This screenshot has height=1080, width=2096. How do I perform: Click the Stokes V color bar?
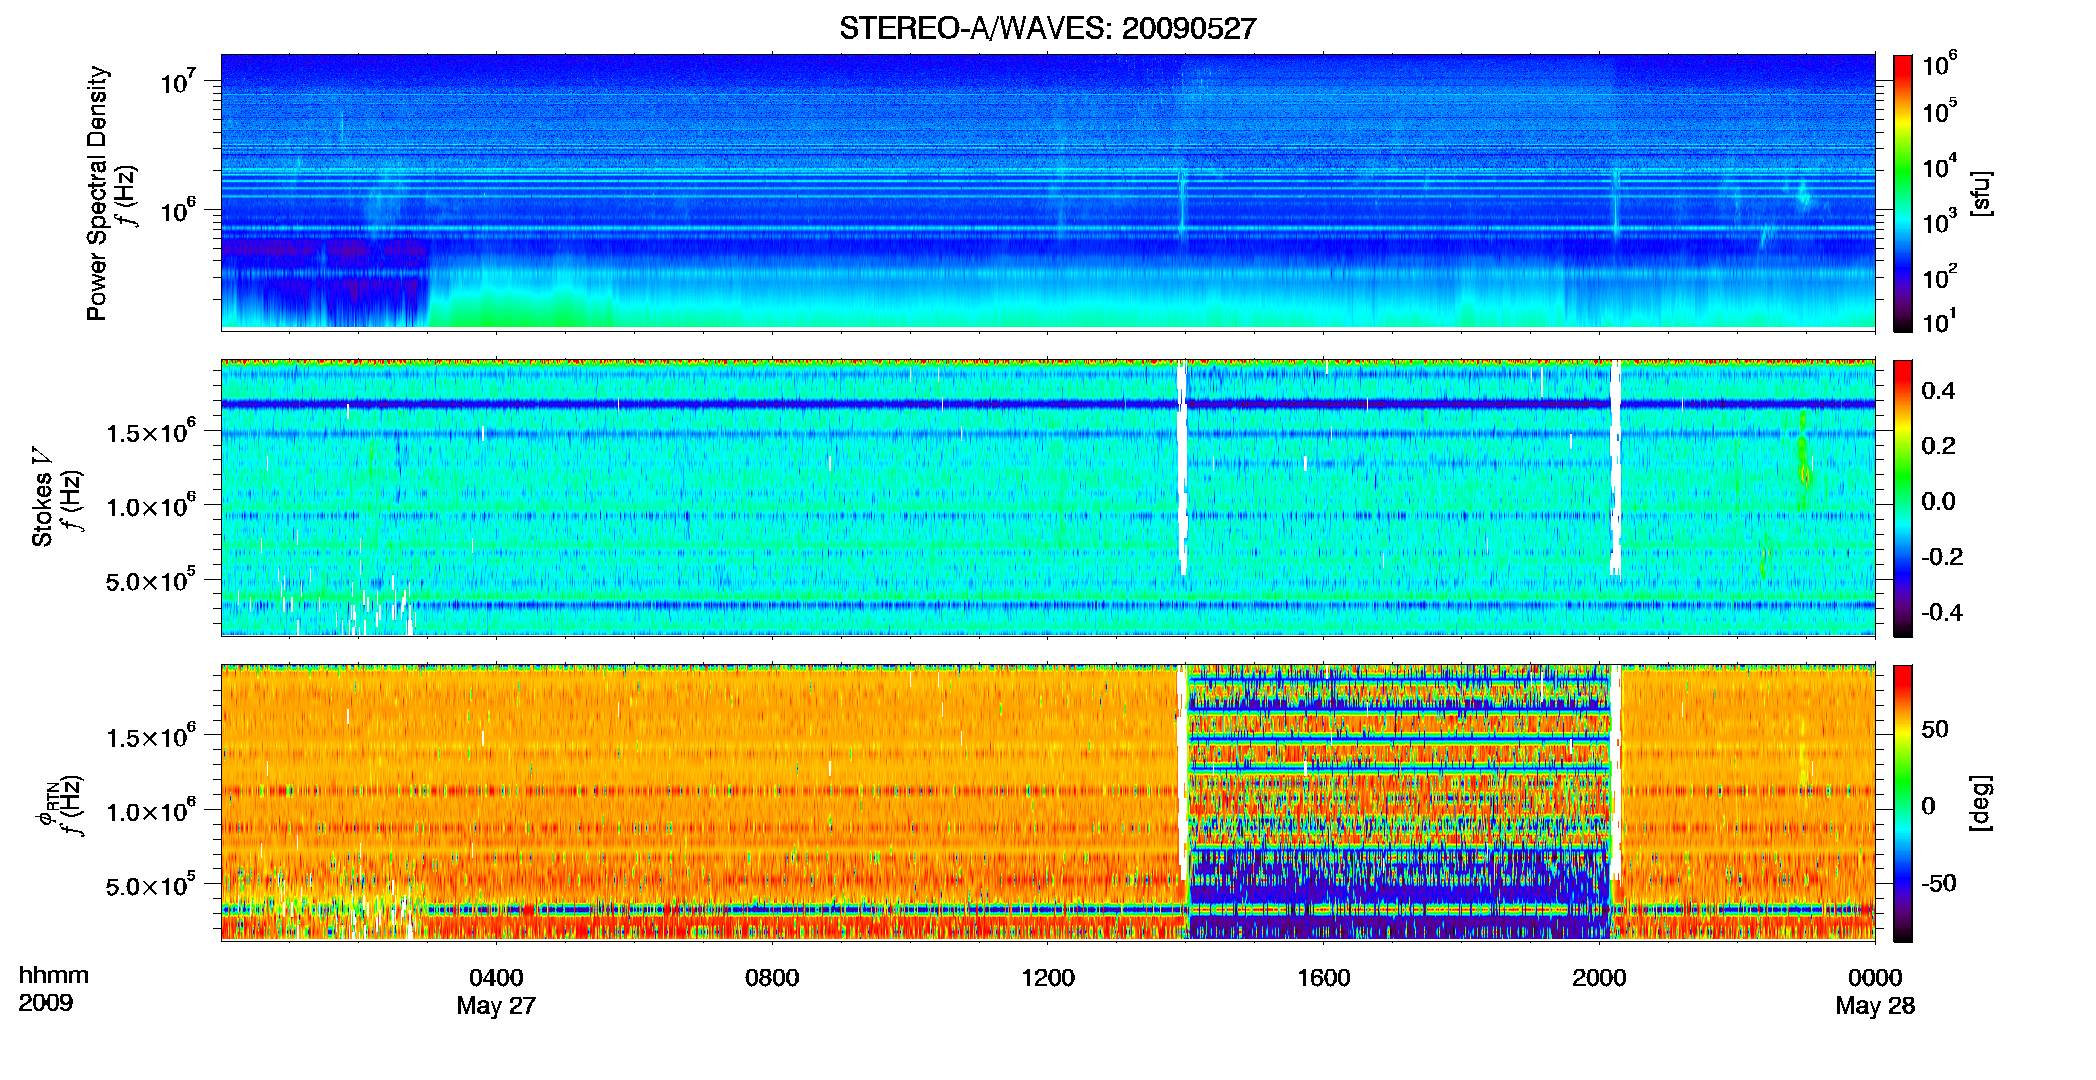point(1903,498)
